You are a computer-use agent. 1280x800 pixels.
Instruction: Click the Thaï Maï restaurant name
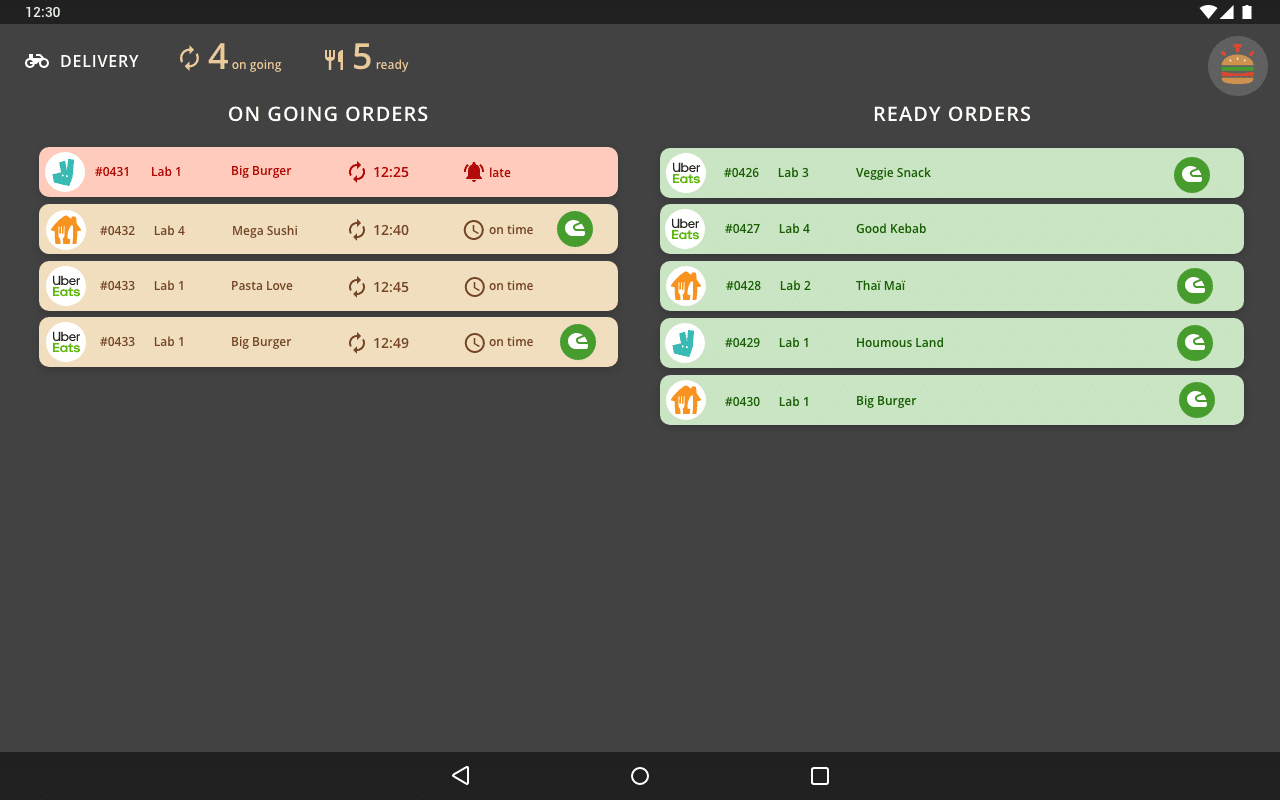tap(880, 286)
